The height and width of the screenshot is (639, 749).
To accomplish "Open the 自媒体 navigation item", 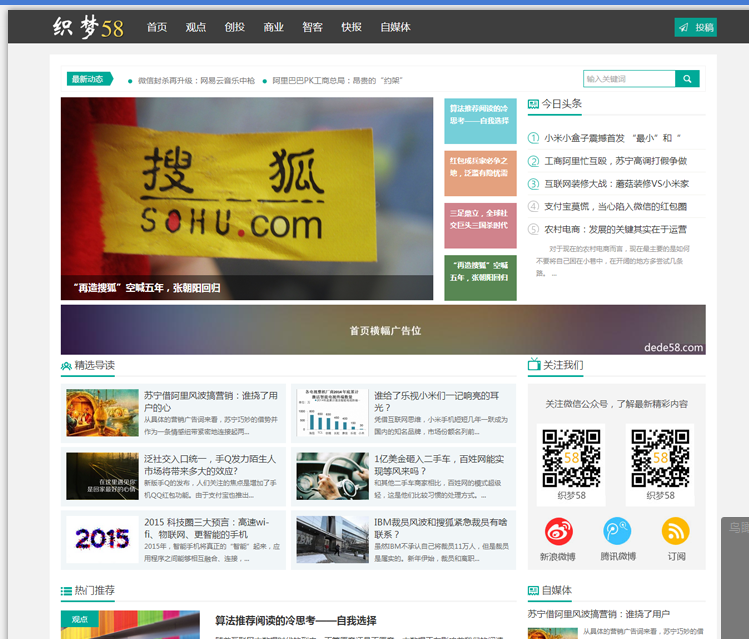I will point(395,27).
